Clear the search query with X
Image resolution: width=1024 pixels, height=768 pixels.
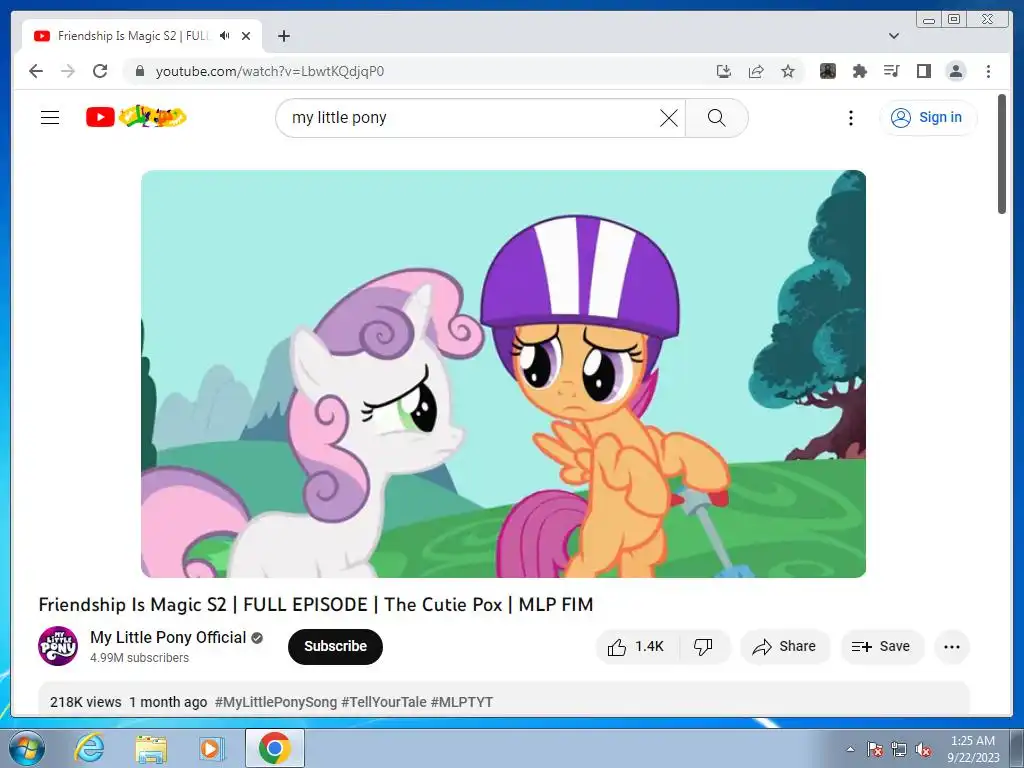[x=669, y=118]
